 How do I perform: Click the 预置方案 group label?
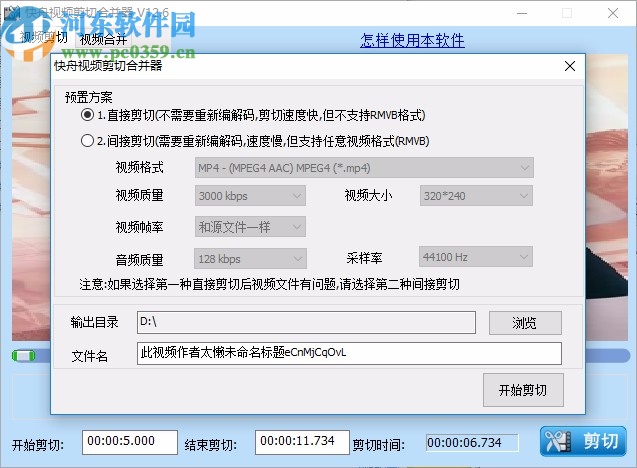pyautogui.click(x=89, y=98)
